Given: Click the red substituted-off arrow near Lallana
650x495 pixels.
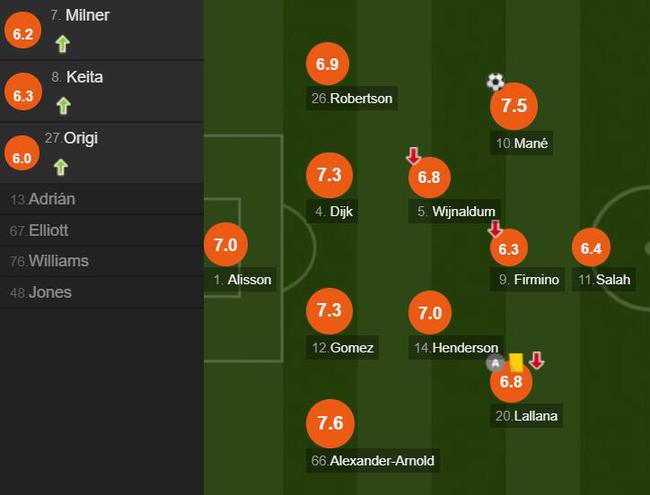Looking at the screenshot, I should coord(537,361).
